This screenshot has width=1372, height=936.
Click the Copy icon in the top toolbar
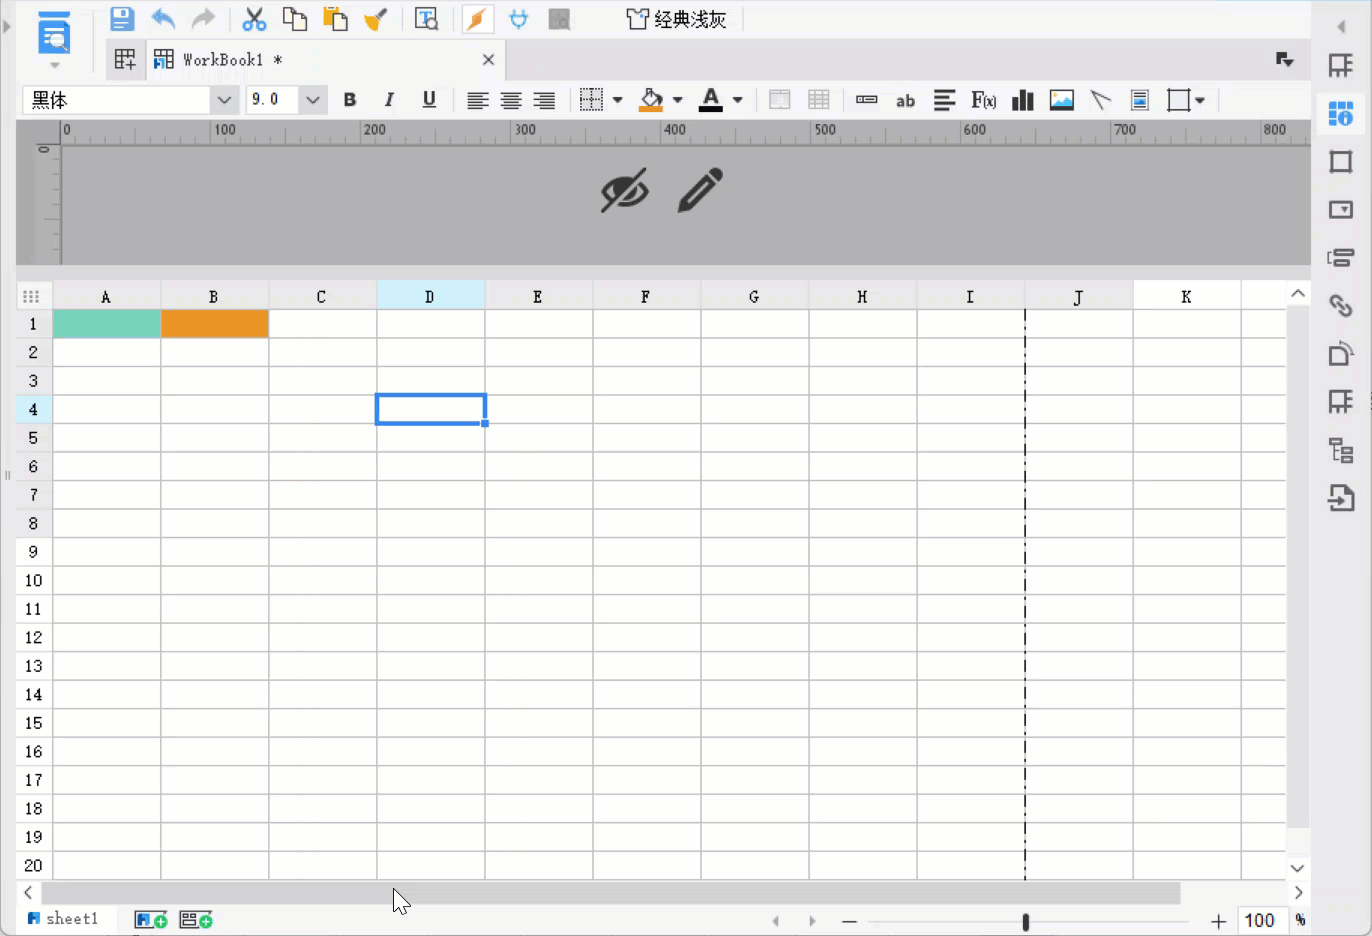click(x=295, y=19)
